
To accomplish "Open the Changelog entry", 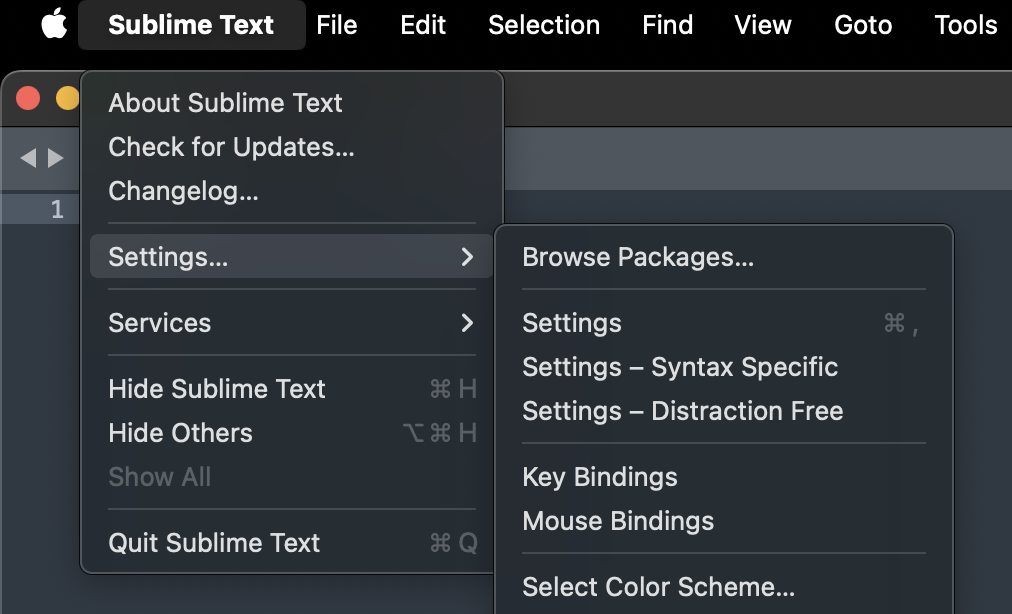I will coord(183,191).
